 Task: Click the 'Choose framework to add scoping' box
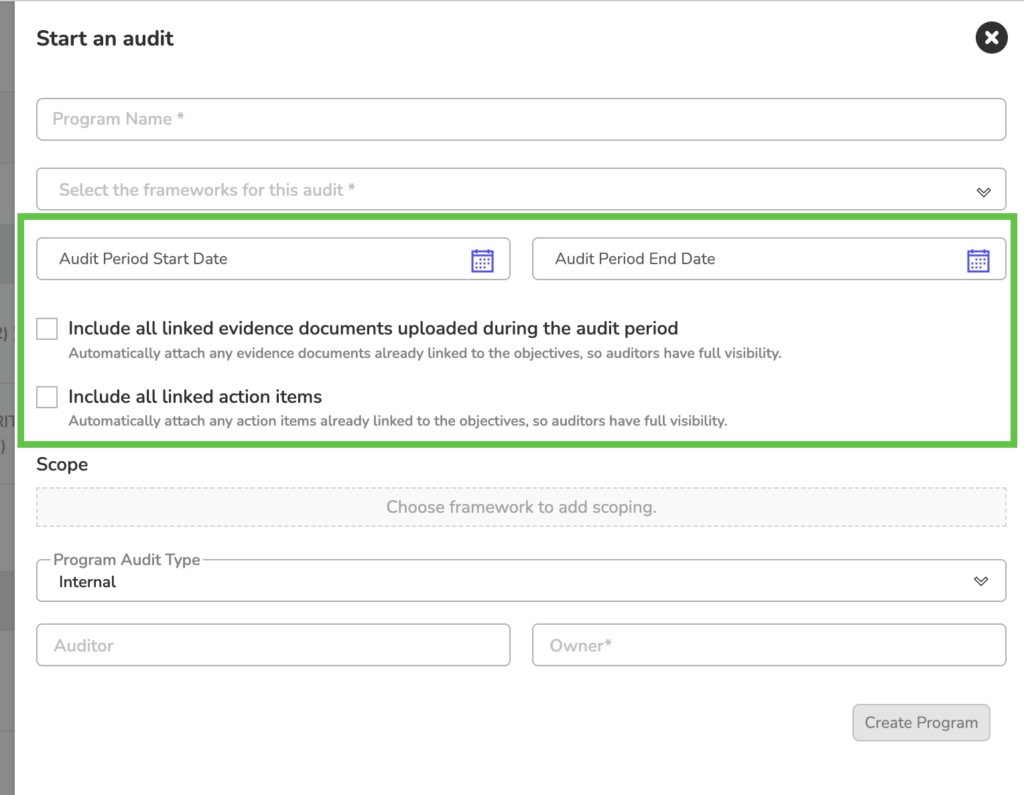[521, 507]
